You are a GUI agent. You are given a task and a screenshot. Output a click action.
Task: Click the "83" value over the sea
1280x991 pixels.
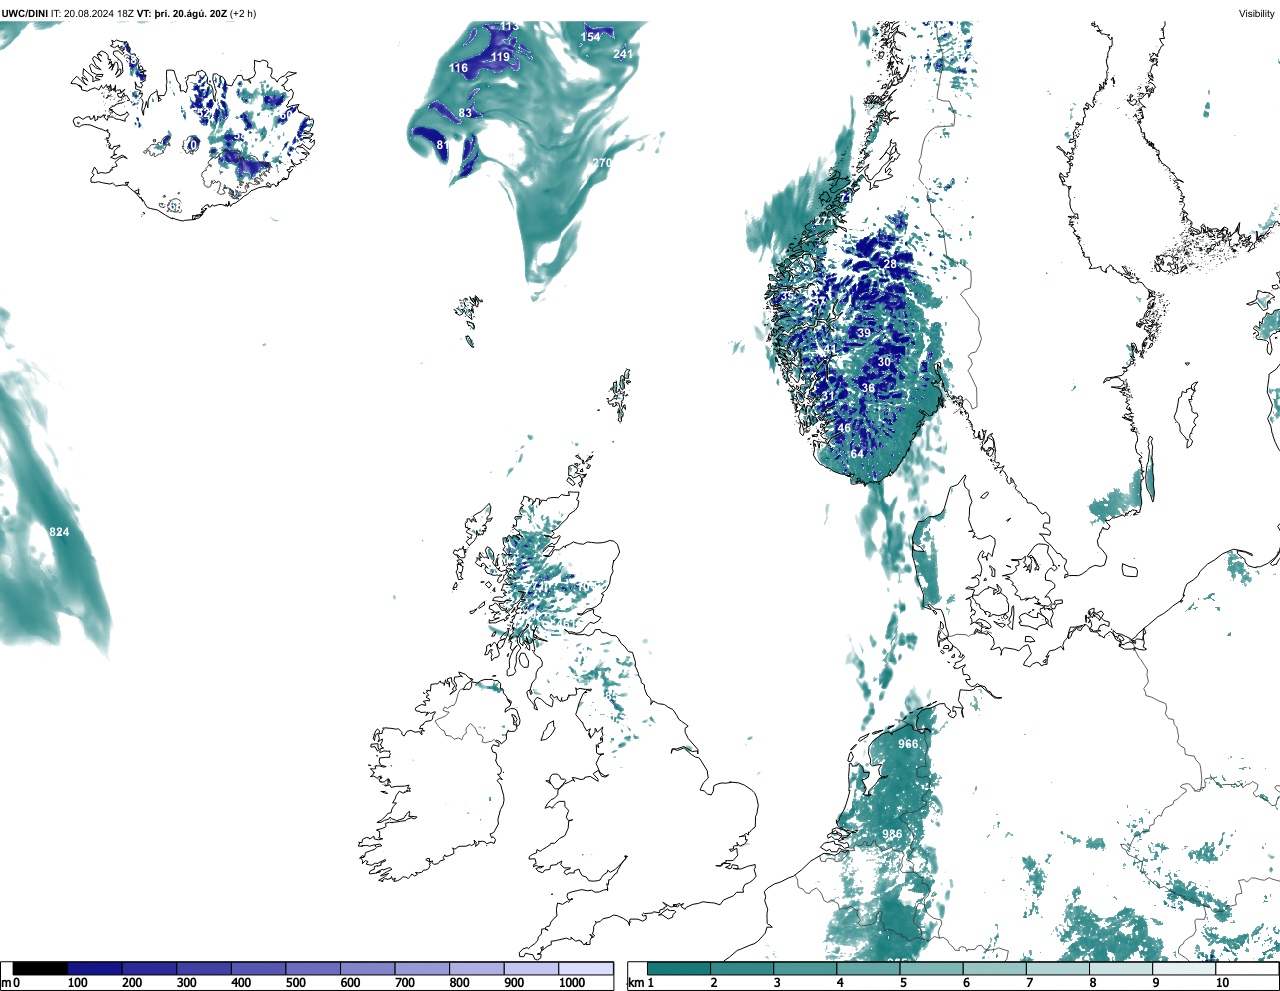[465, 113]
